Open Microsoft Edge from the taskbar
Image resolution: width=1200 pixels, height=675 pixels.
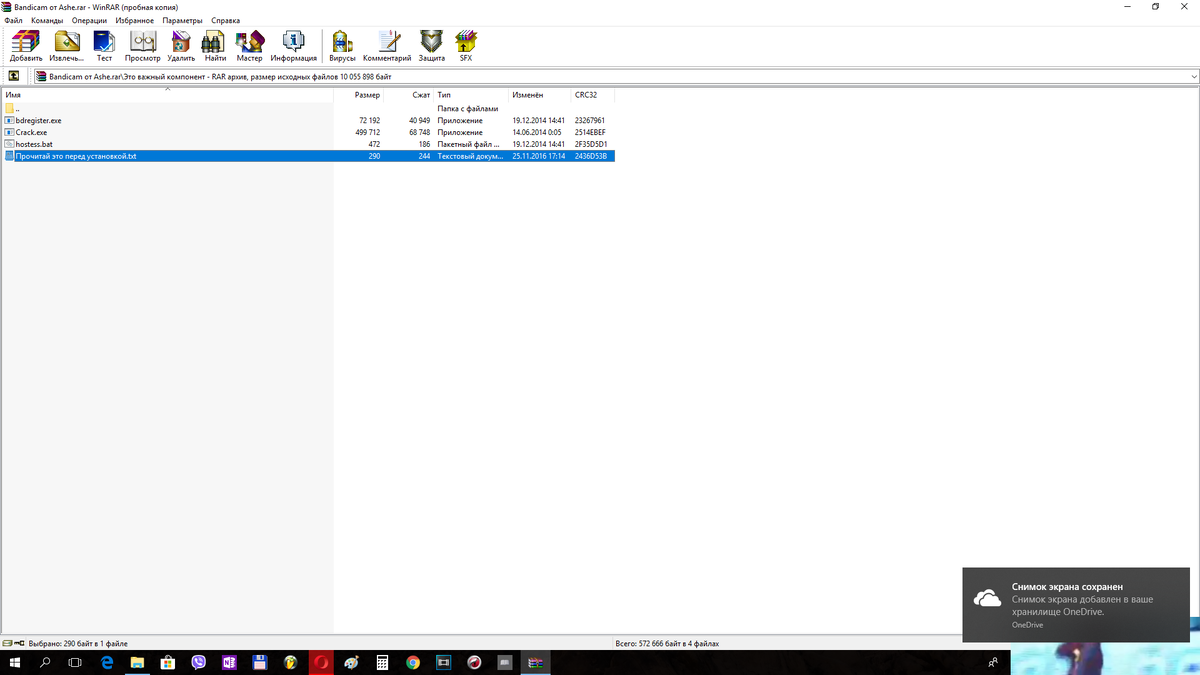106,662
